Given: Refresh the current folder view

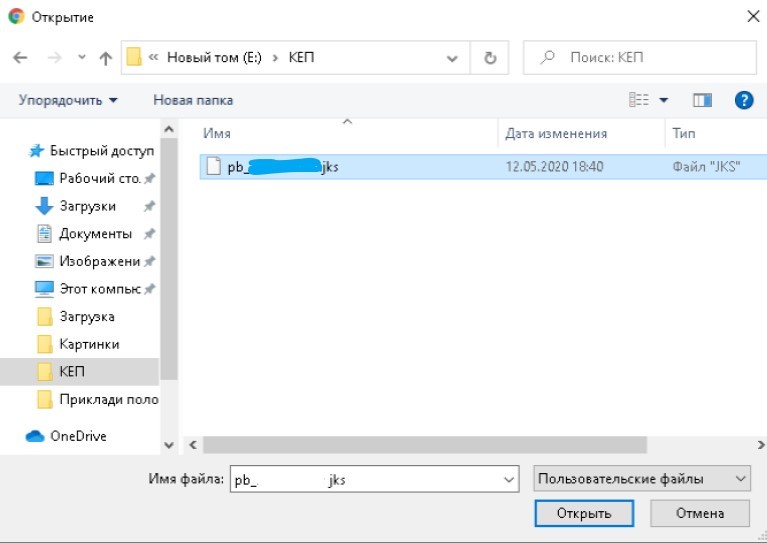Looking at the screenshot, I should [490, 58].
